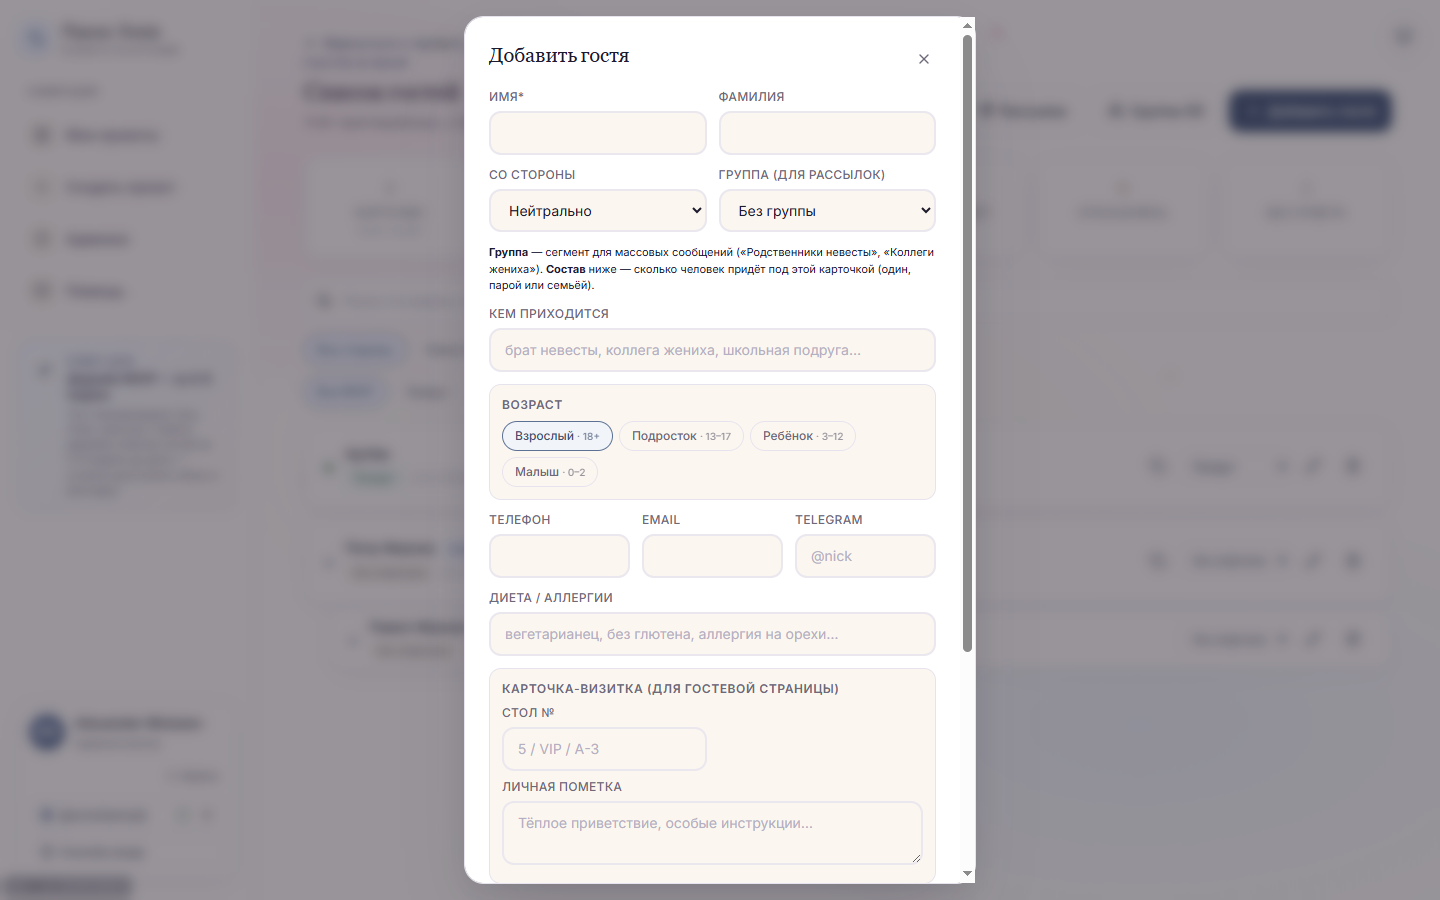Click the Имя input field
The width and height of the screenshot is (1440, 900).
598,133
